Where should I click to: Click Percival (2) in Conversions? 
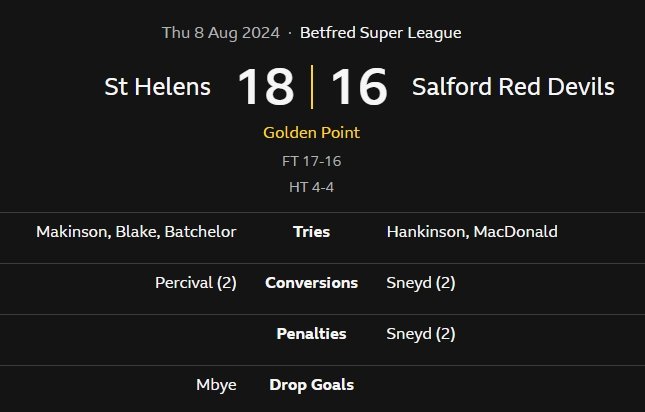(196, 283)
